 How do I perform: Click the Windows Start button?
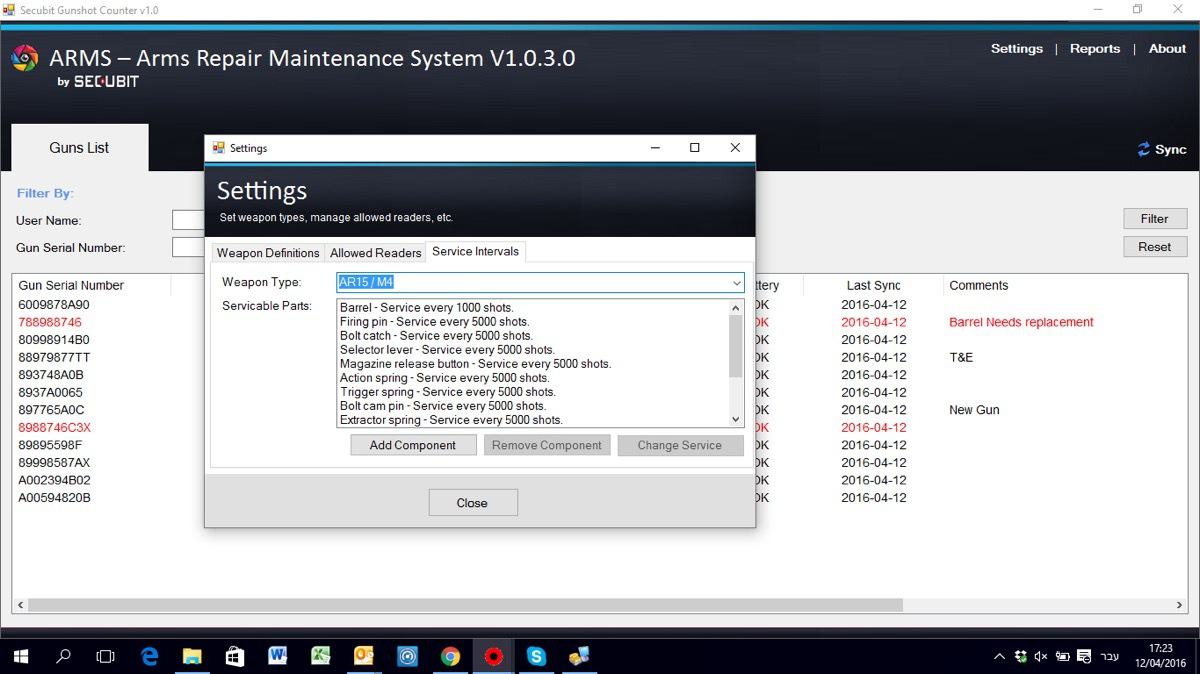point(21,656)
